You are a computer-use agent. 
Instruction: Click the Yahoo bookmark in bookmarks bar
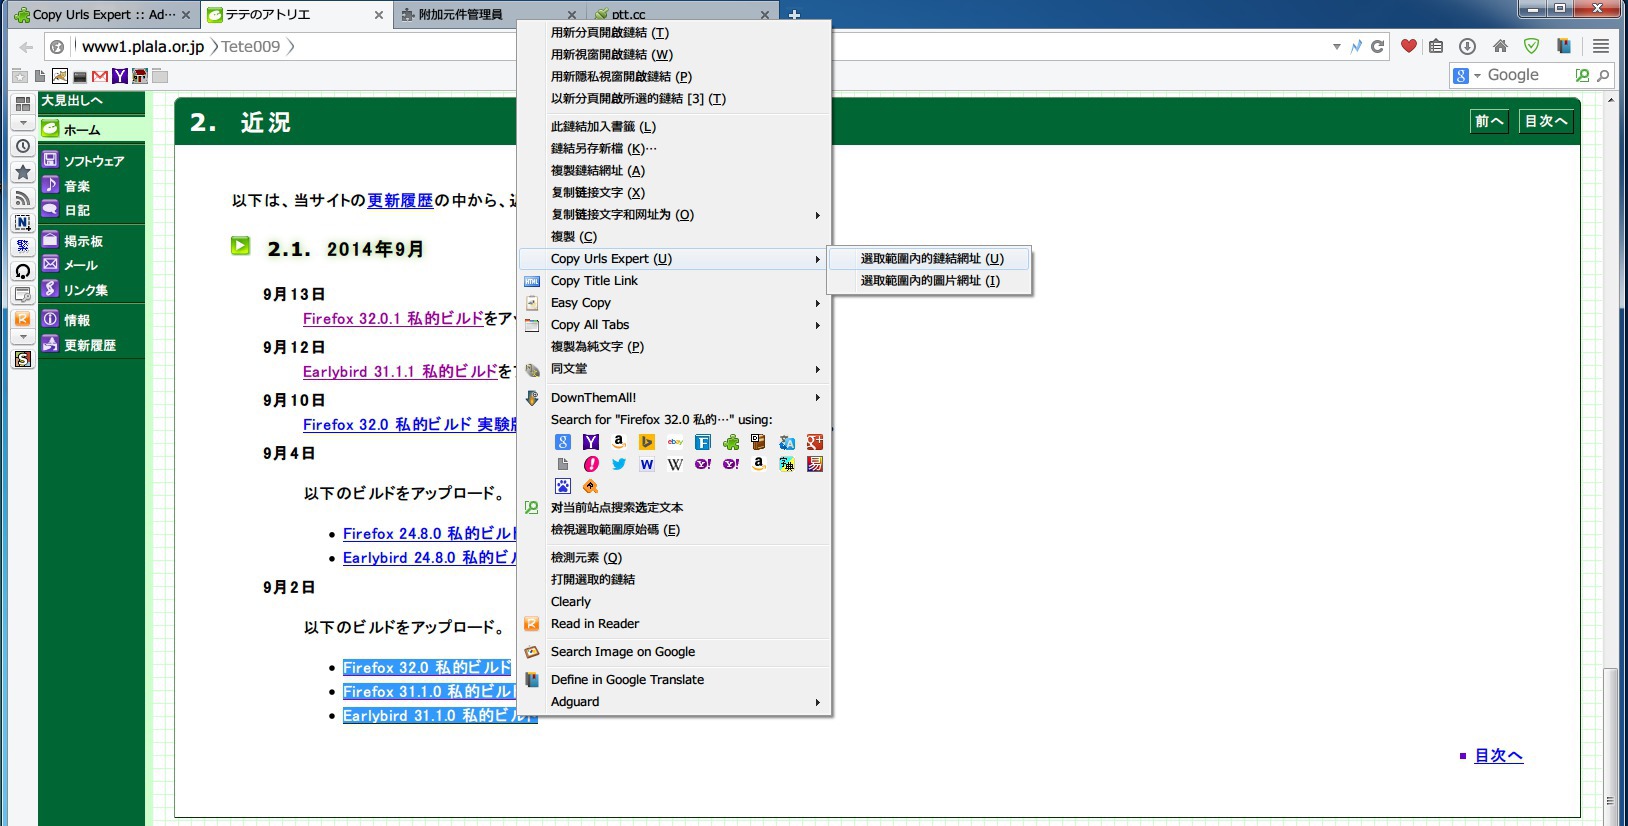[120, 76]
